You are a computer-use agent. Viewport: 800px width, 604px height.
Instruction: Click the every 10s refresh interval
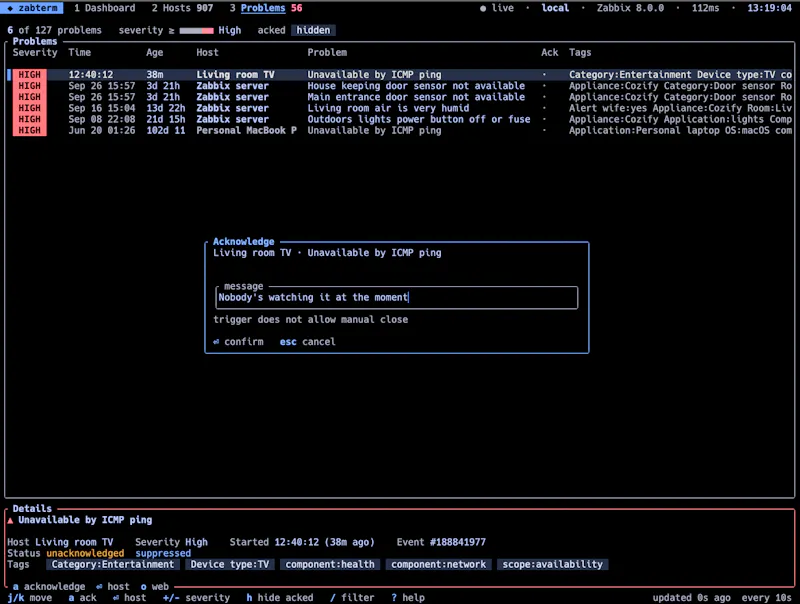tap(767, 598)
